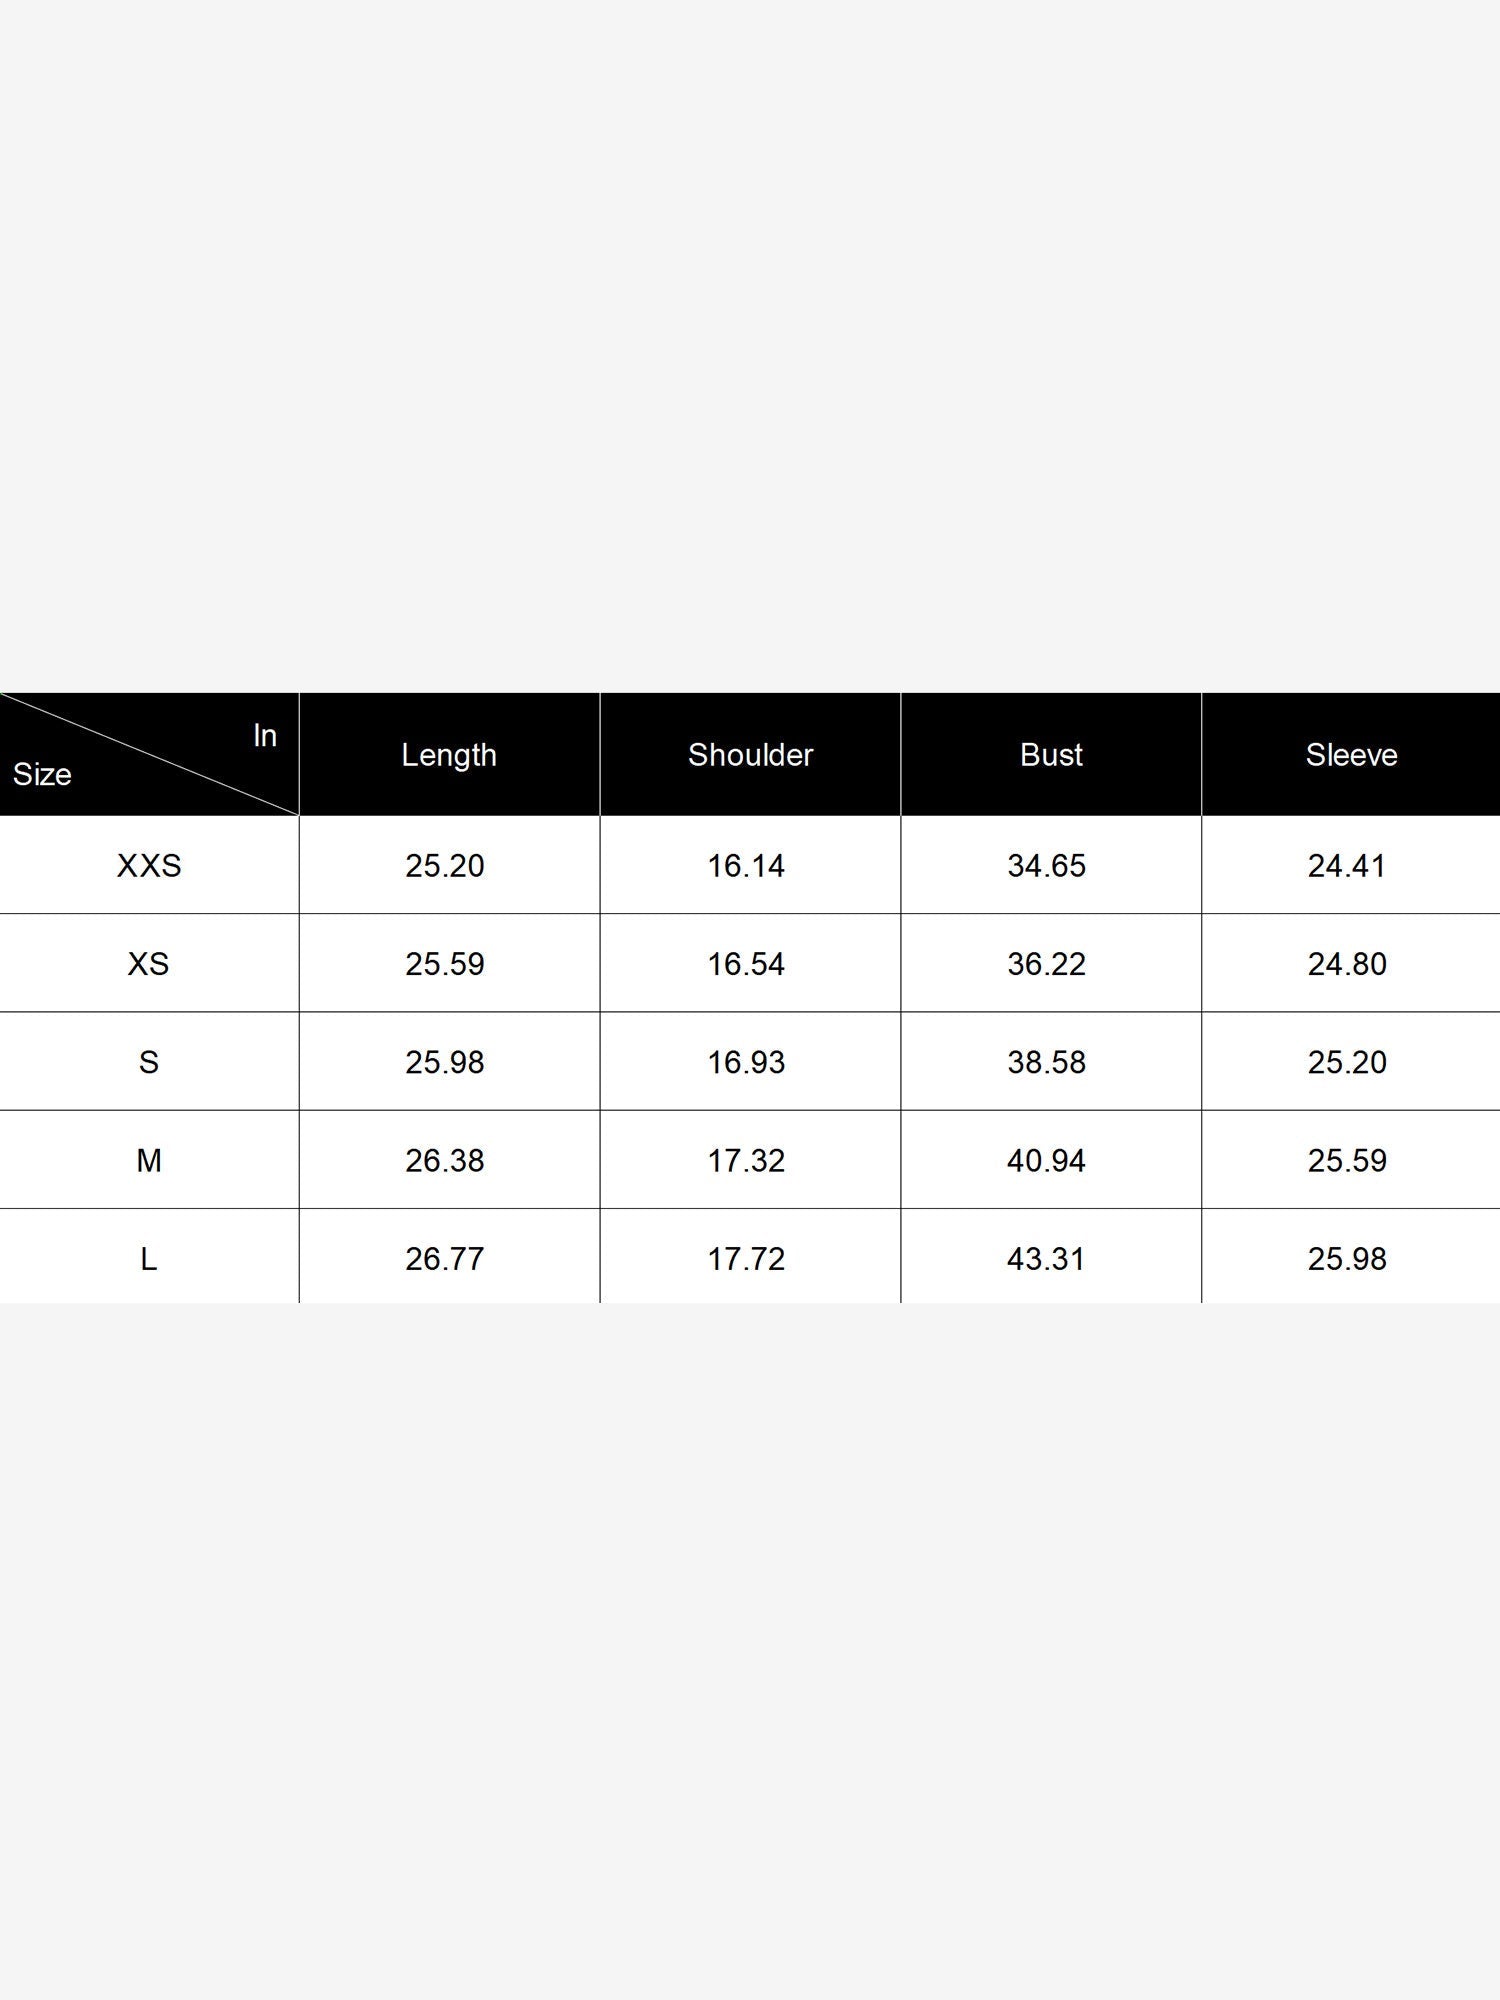1500x2000 pixels.
Task: Click the Sleeve column header
Action: tap(1351, 755)
